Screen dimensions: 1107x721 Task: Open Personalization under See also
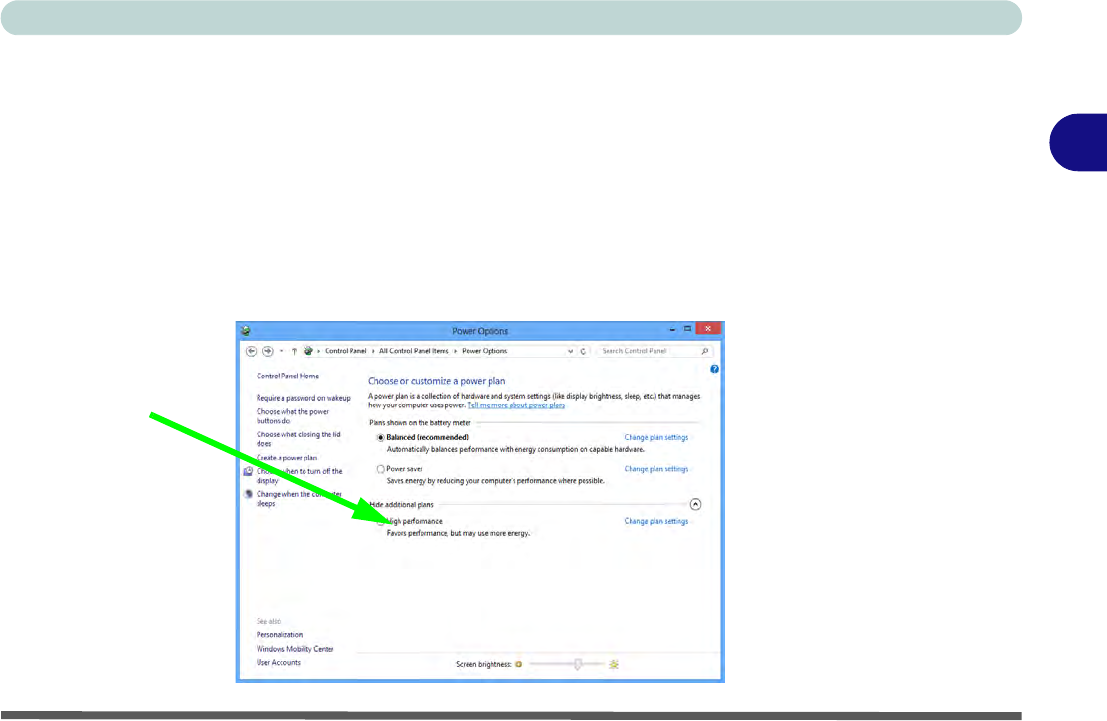point(280,635)
